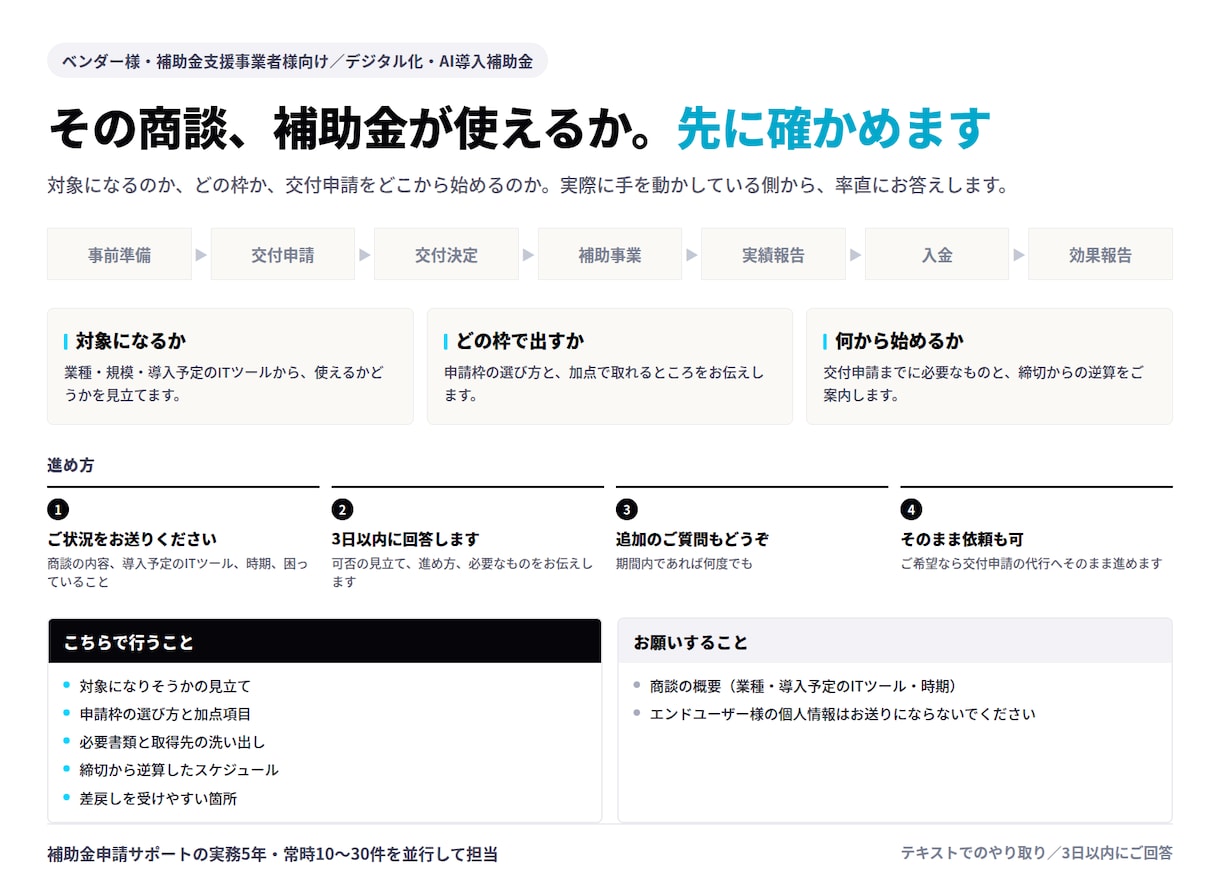Viewport: 1220px width, 882px height.
Task: Click the step 1 number circle
Action: 58,510
